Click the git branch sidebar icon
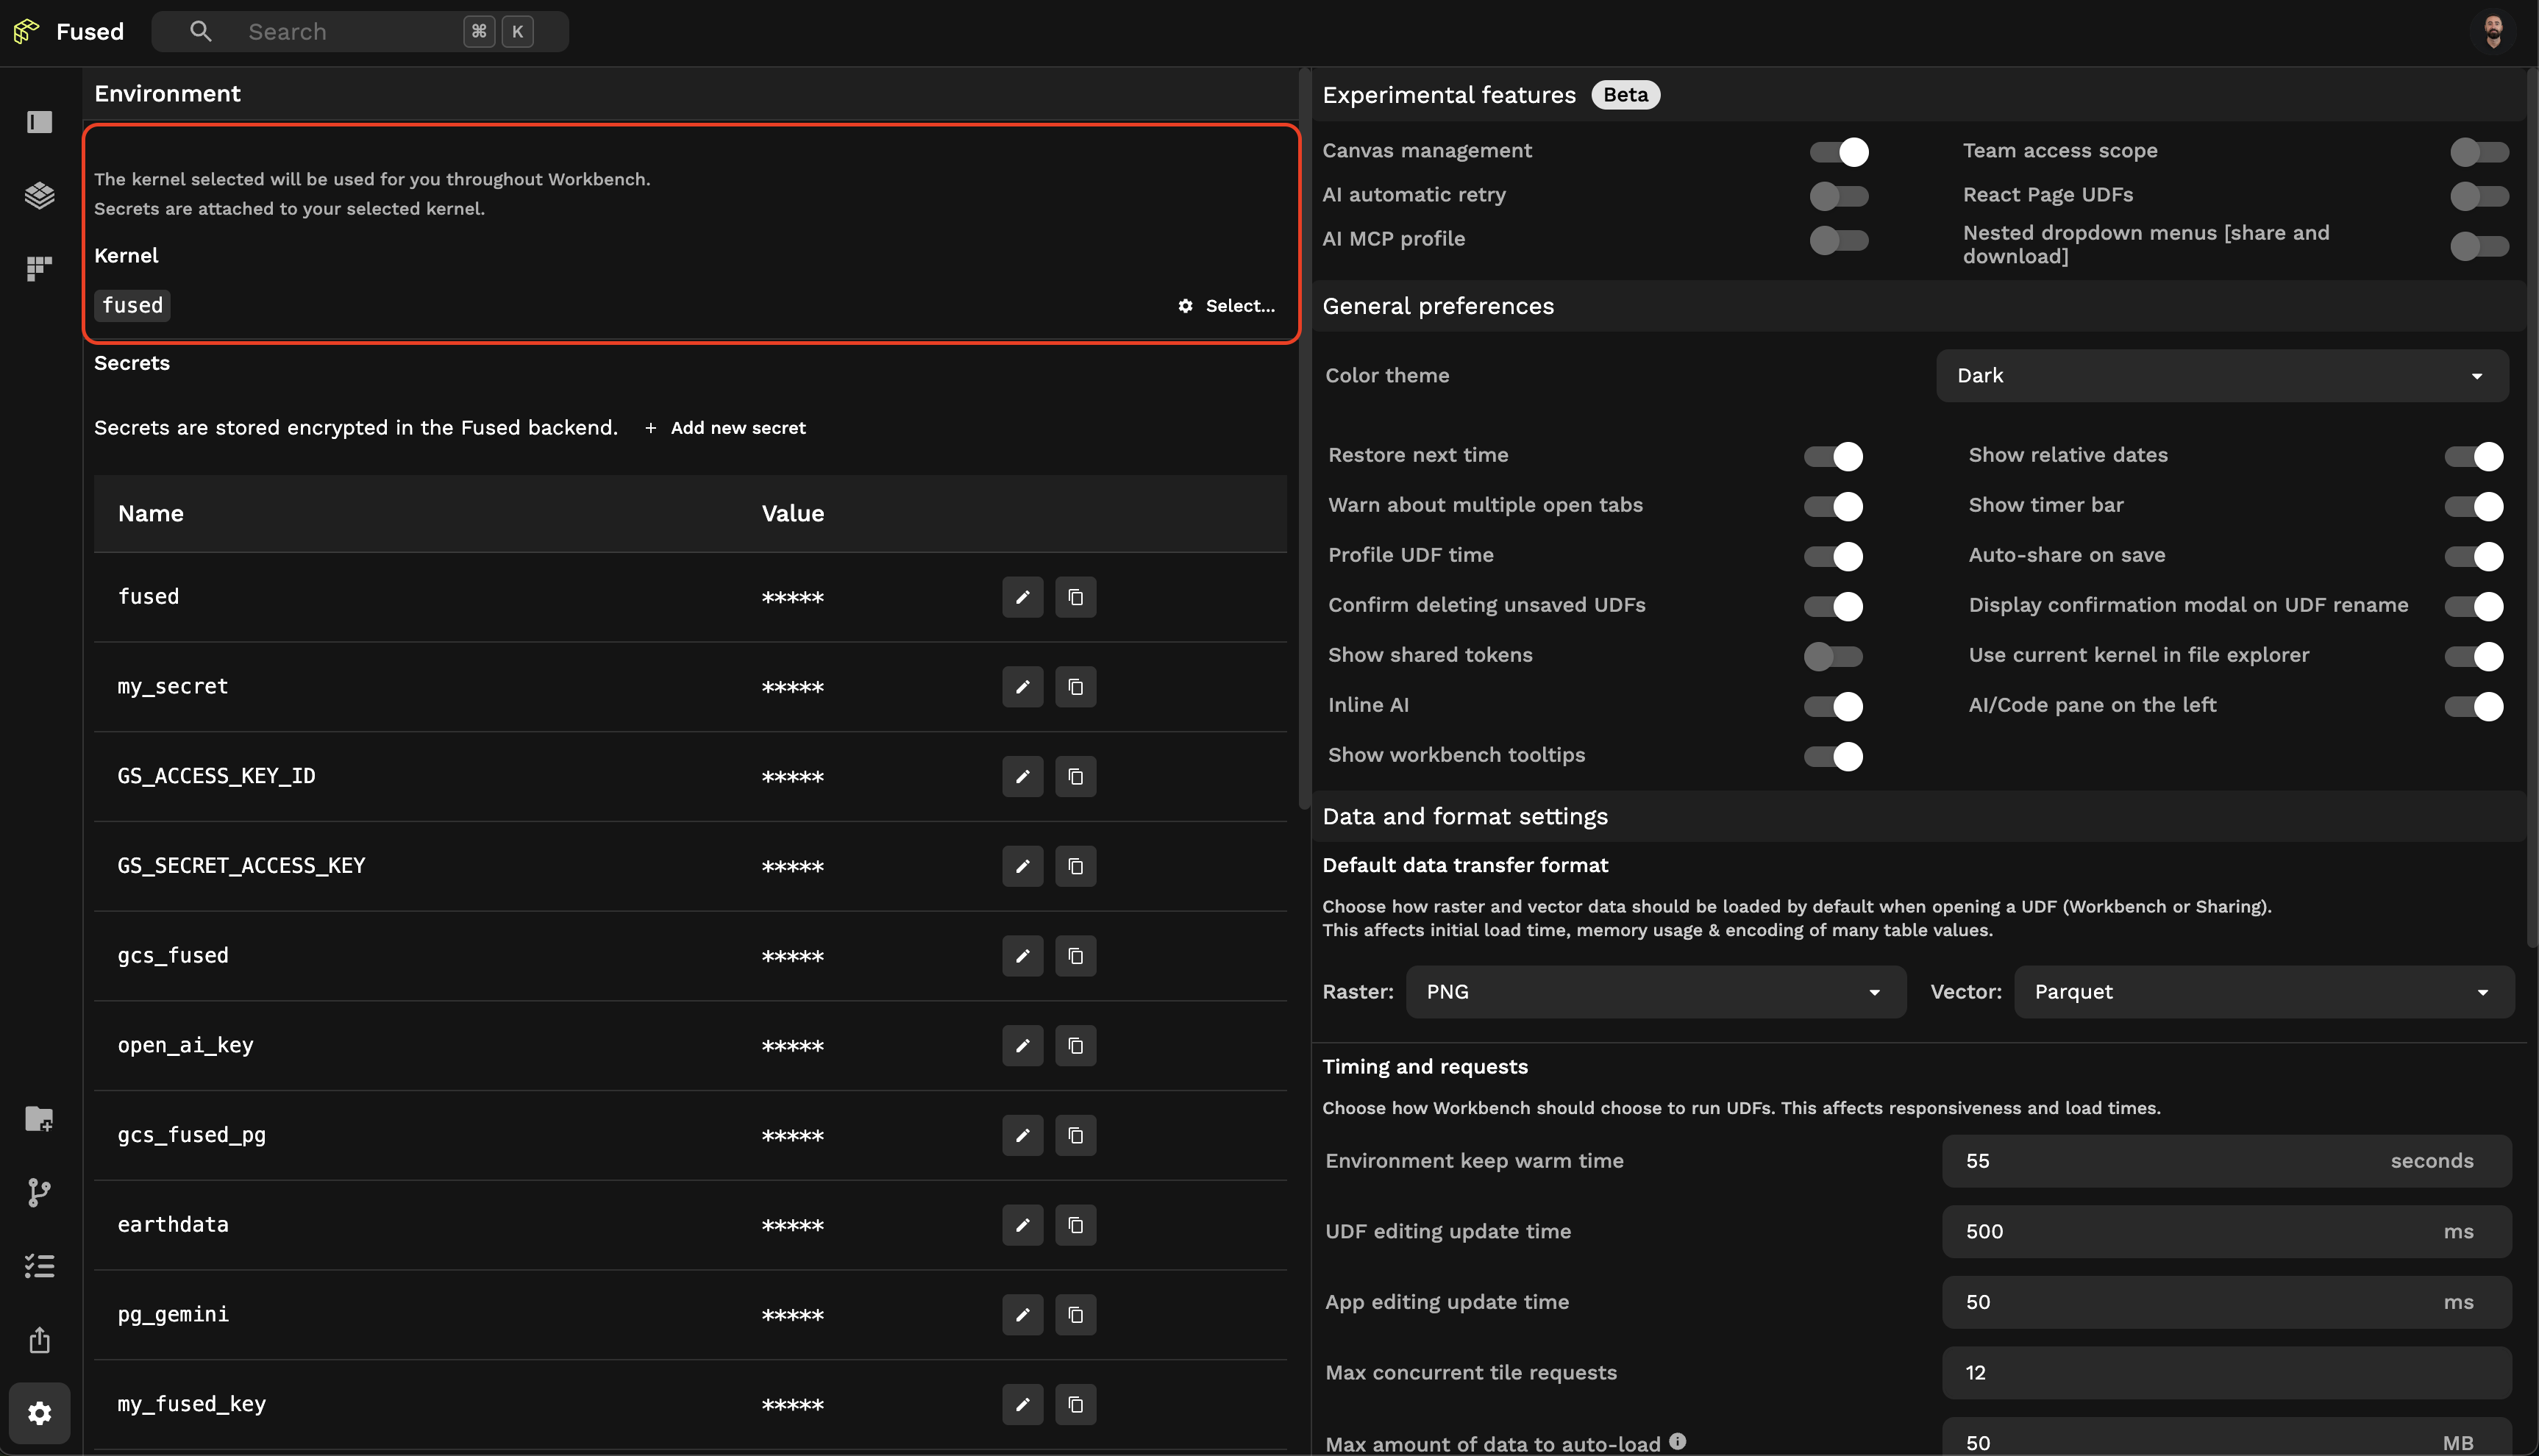 pyautogui.click(x=39, y=1192)
